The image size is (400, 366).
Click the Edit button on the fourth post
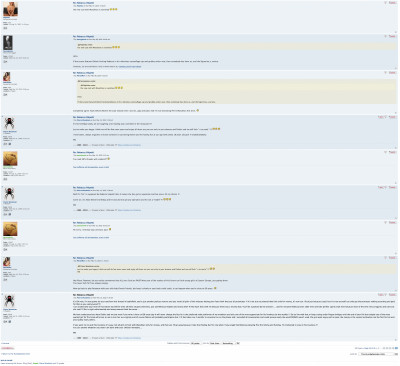click(x=382, y=117)
